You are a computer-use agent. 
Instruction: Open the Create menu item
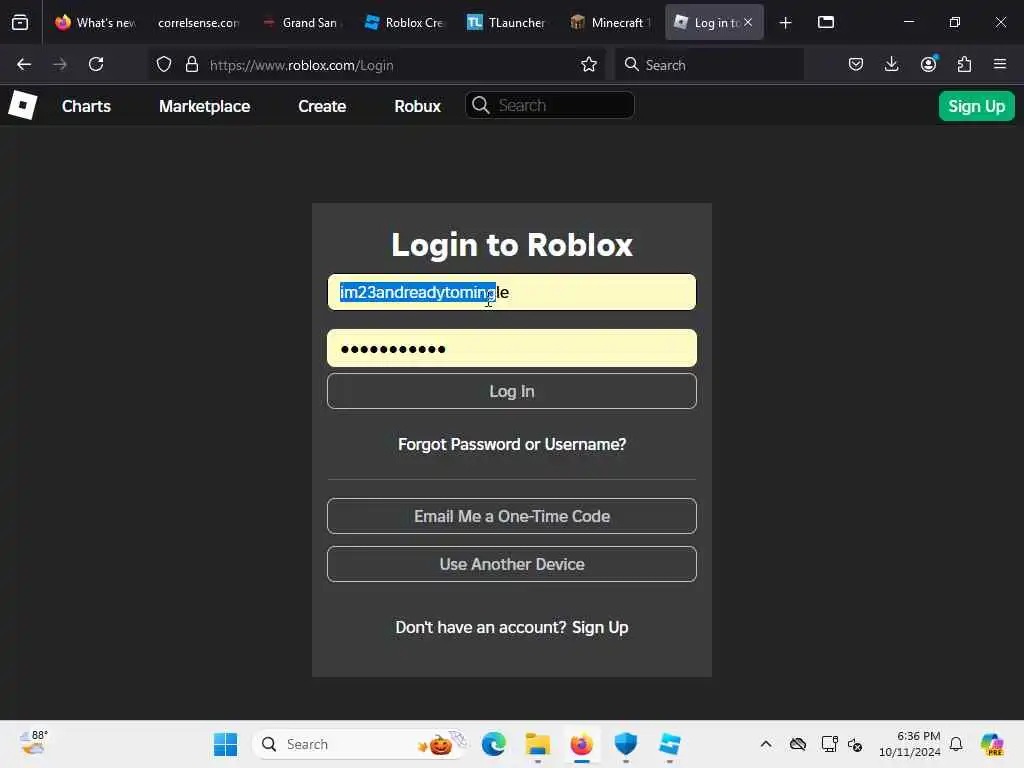coord(322,106)
